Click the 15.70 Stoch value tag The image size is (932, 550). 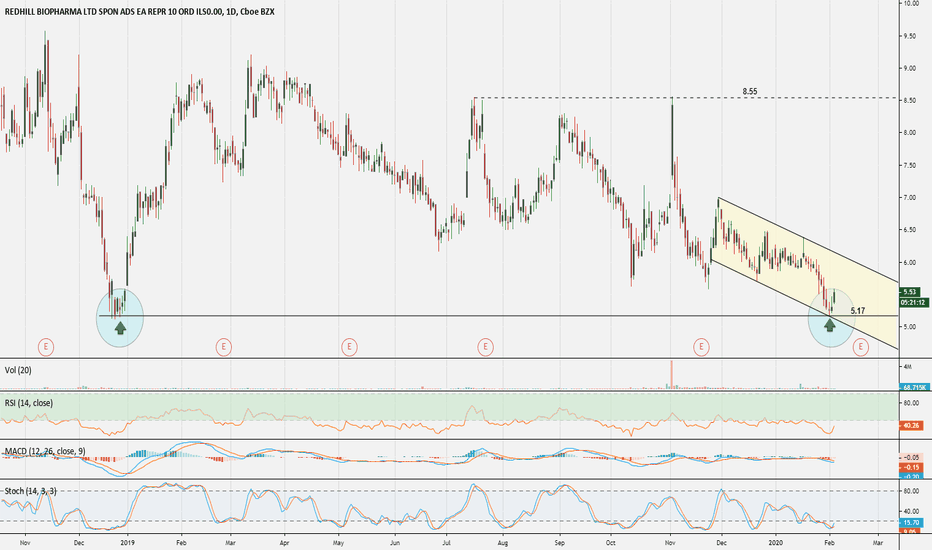click(x=911, y=522)
